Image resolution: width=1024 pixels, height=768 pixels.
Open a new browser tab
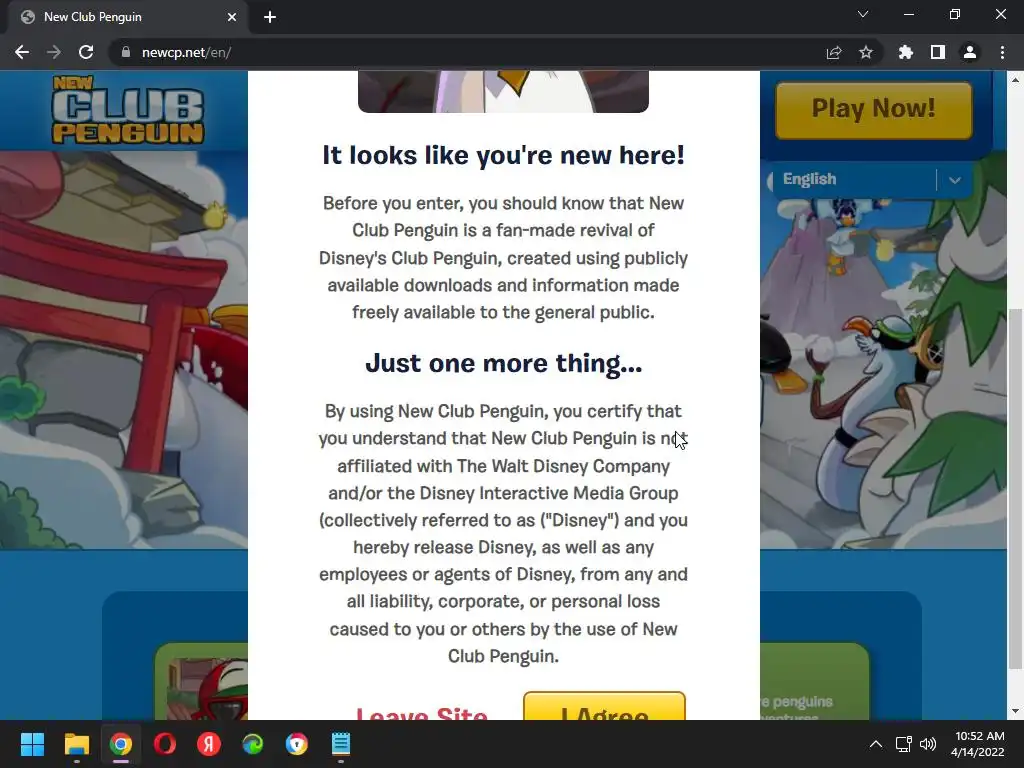coord(270,17)
